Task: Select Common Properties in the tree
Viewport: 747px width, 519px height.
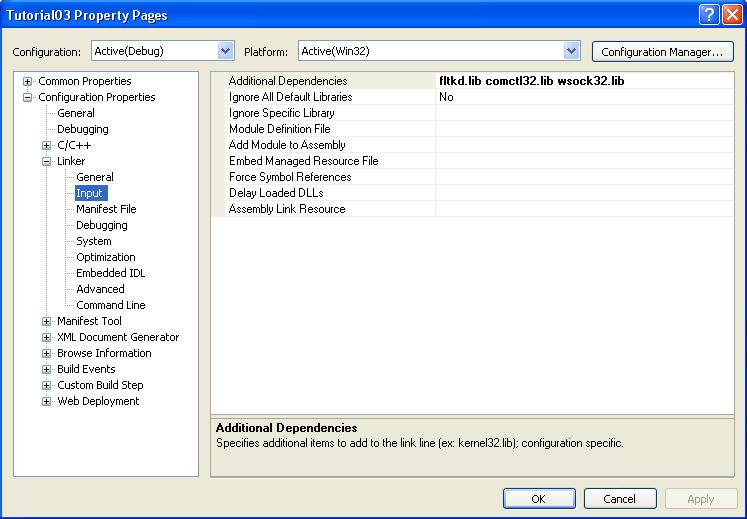Action: [x=85, y=81]
